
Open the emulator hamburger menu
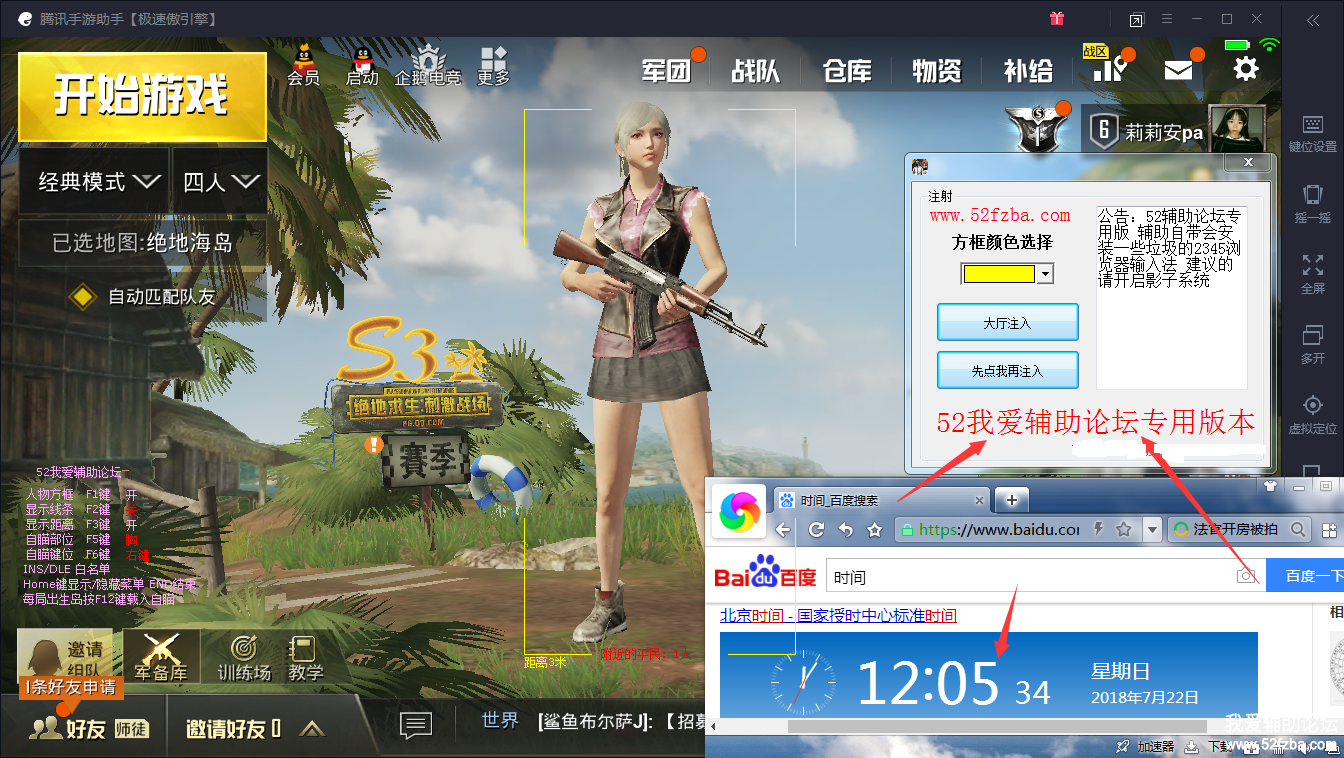pyautogui.click(x=1167, y=19)
